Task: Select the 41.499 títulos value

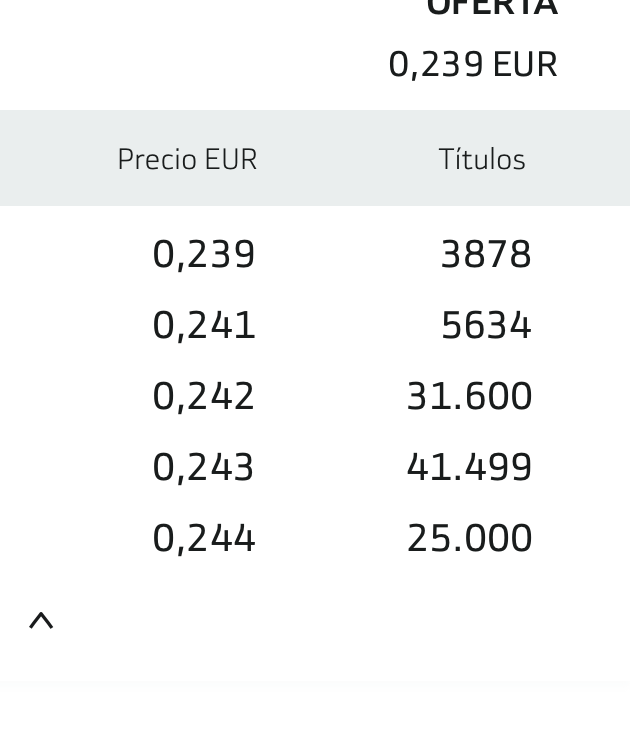Action: point(469,468)
